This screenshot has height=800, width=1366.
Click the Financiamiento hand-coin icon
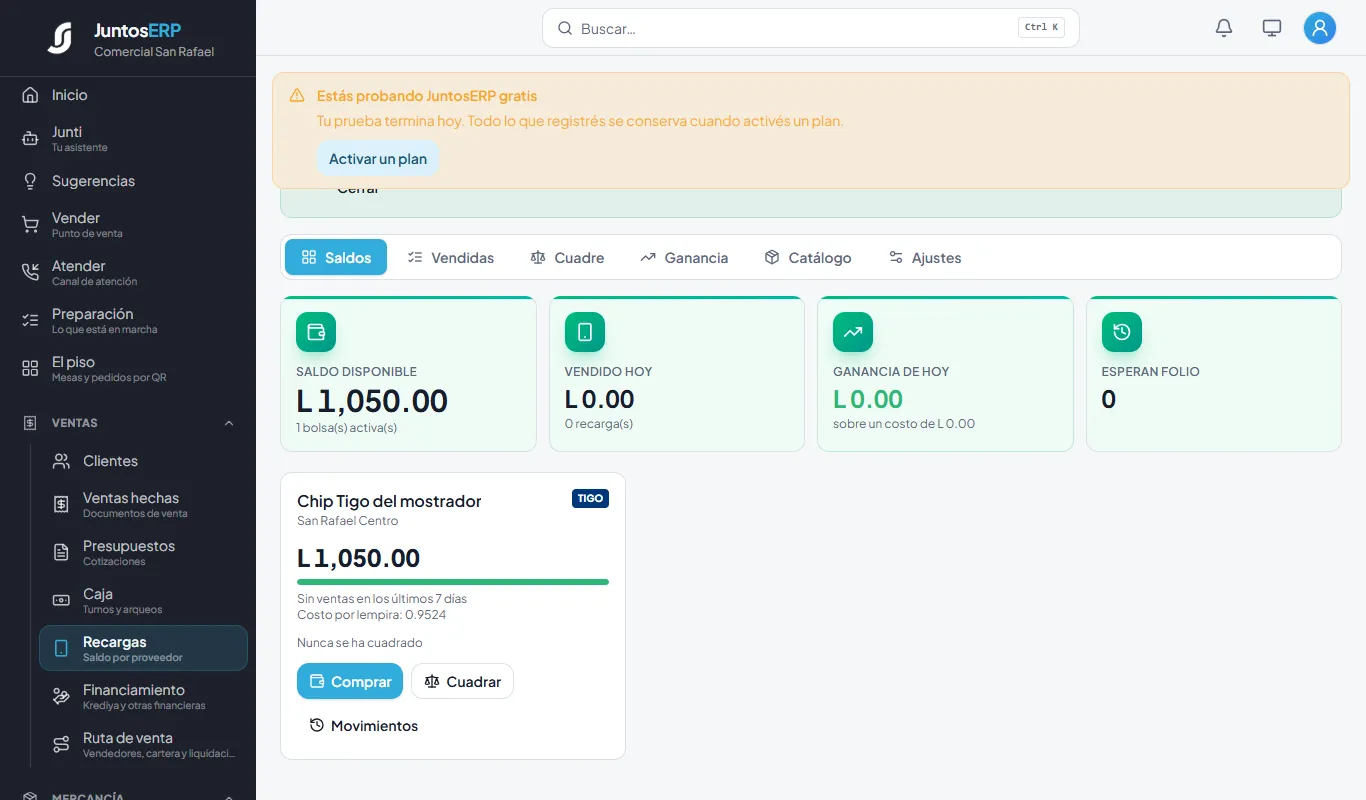tap(61, 697)
